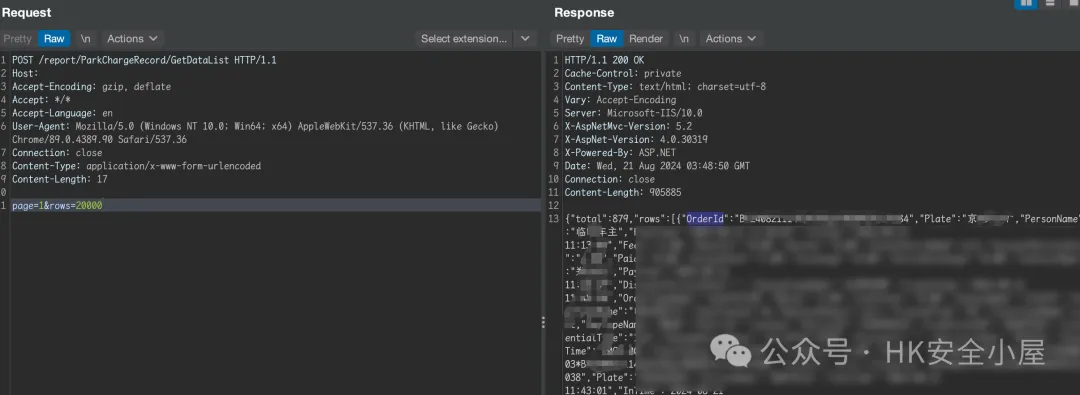
Task: Click the POST /report/ParkChargeRecord/GetDataList request line
Action: click(144, 61)
